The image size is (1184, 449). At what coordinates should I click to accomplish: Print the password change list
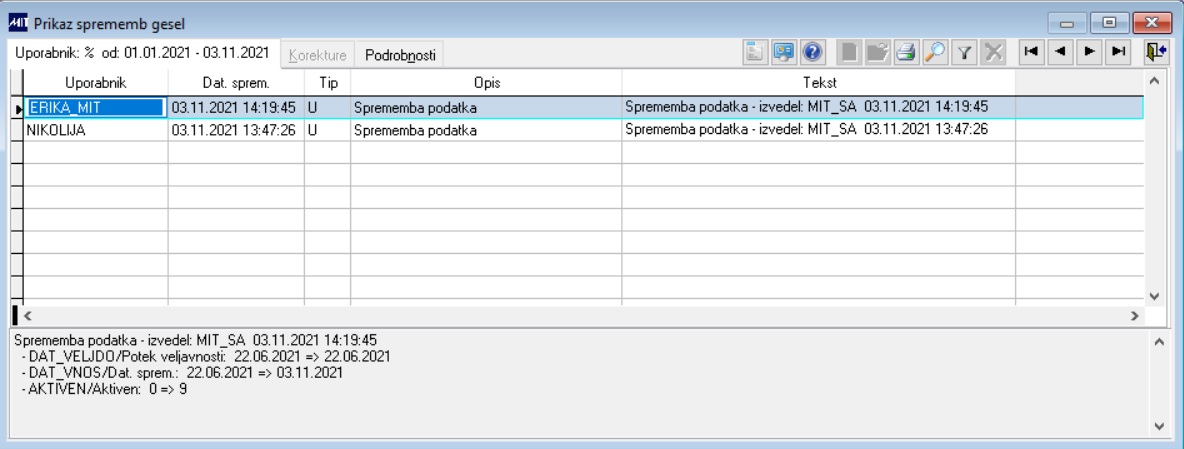tap(906, 52)
